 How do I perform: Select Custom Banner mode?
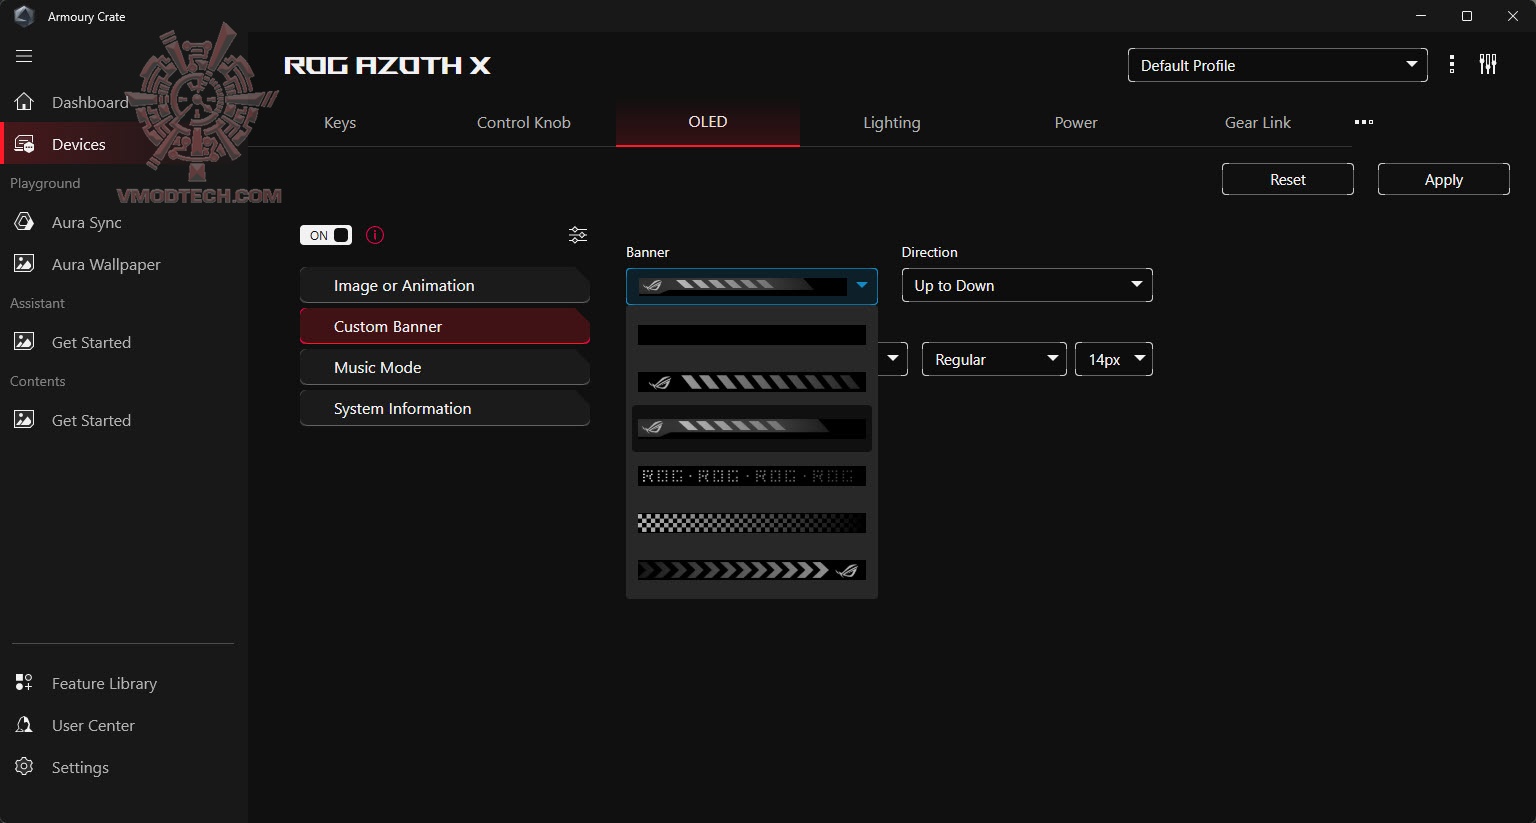(x=445, y=326)
